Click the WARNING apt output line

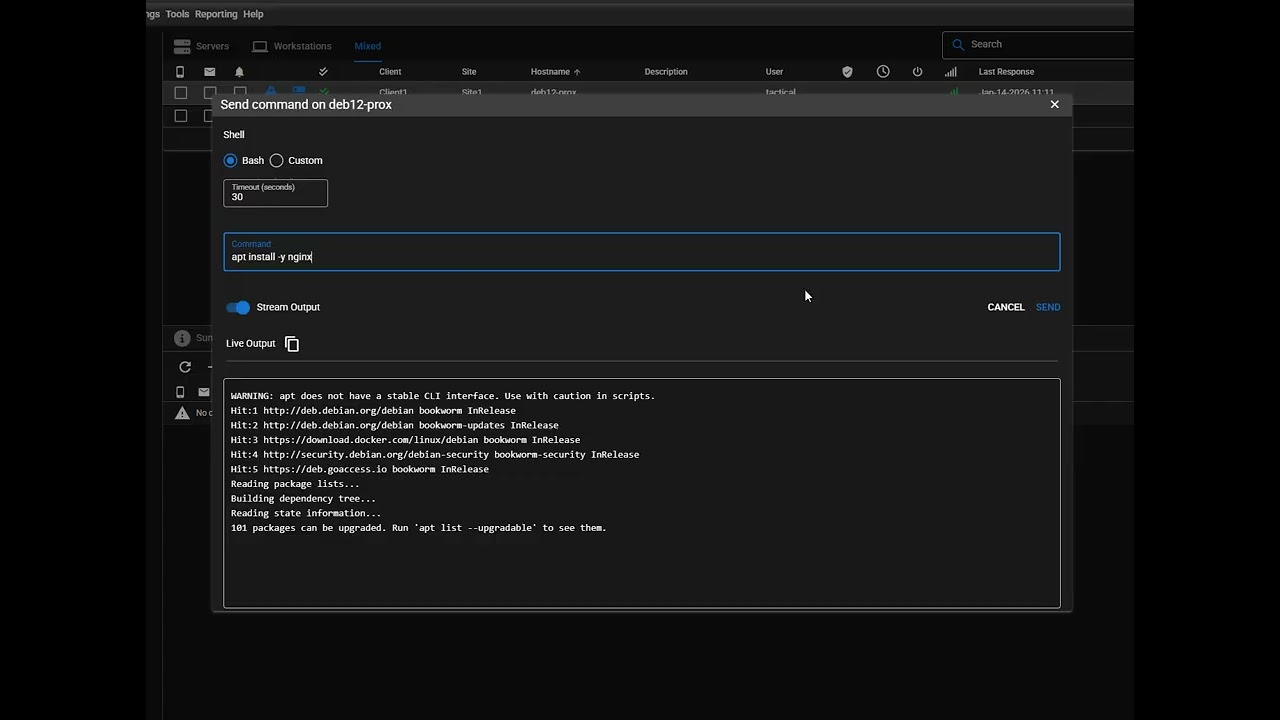click(x=443, y=396)
